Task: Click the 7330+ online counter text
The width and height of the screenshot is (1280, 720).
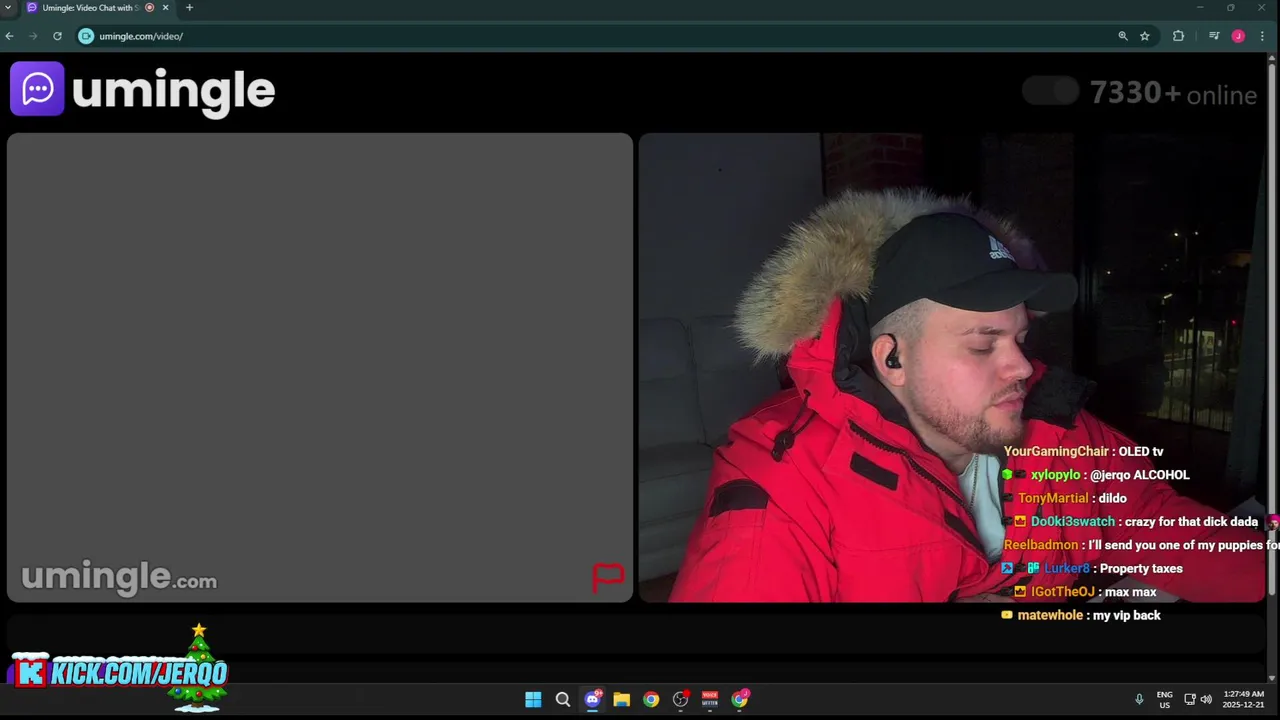Action: (1173, 94)
